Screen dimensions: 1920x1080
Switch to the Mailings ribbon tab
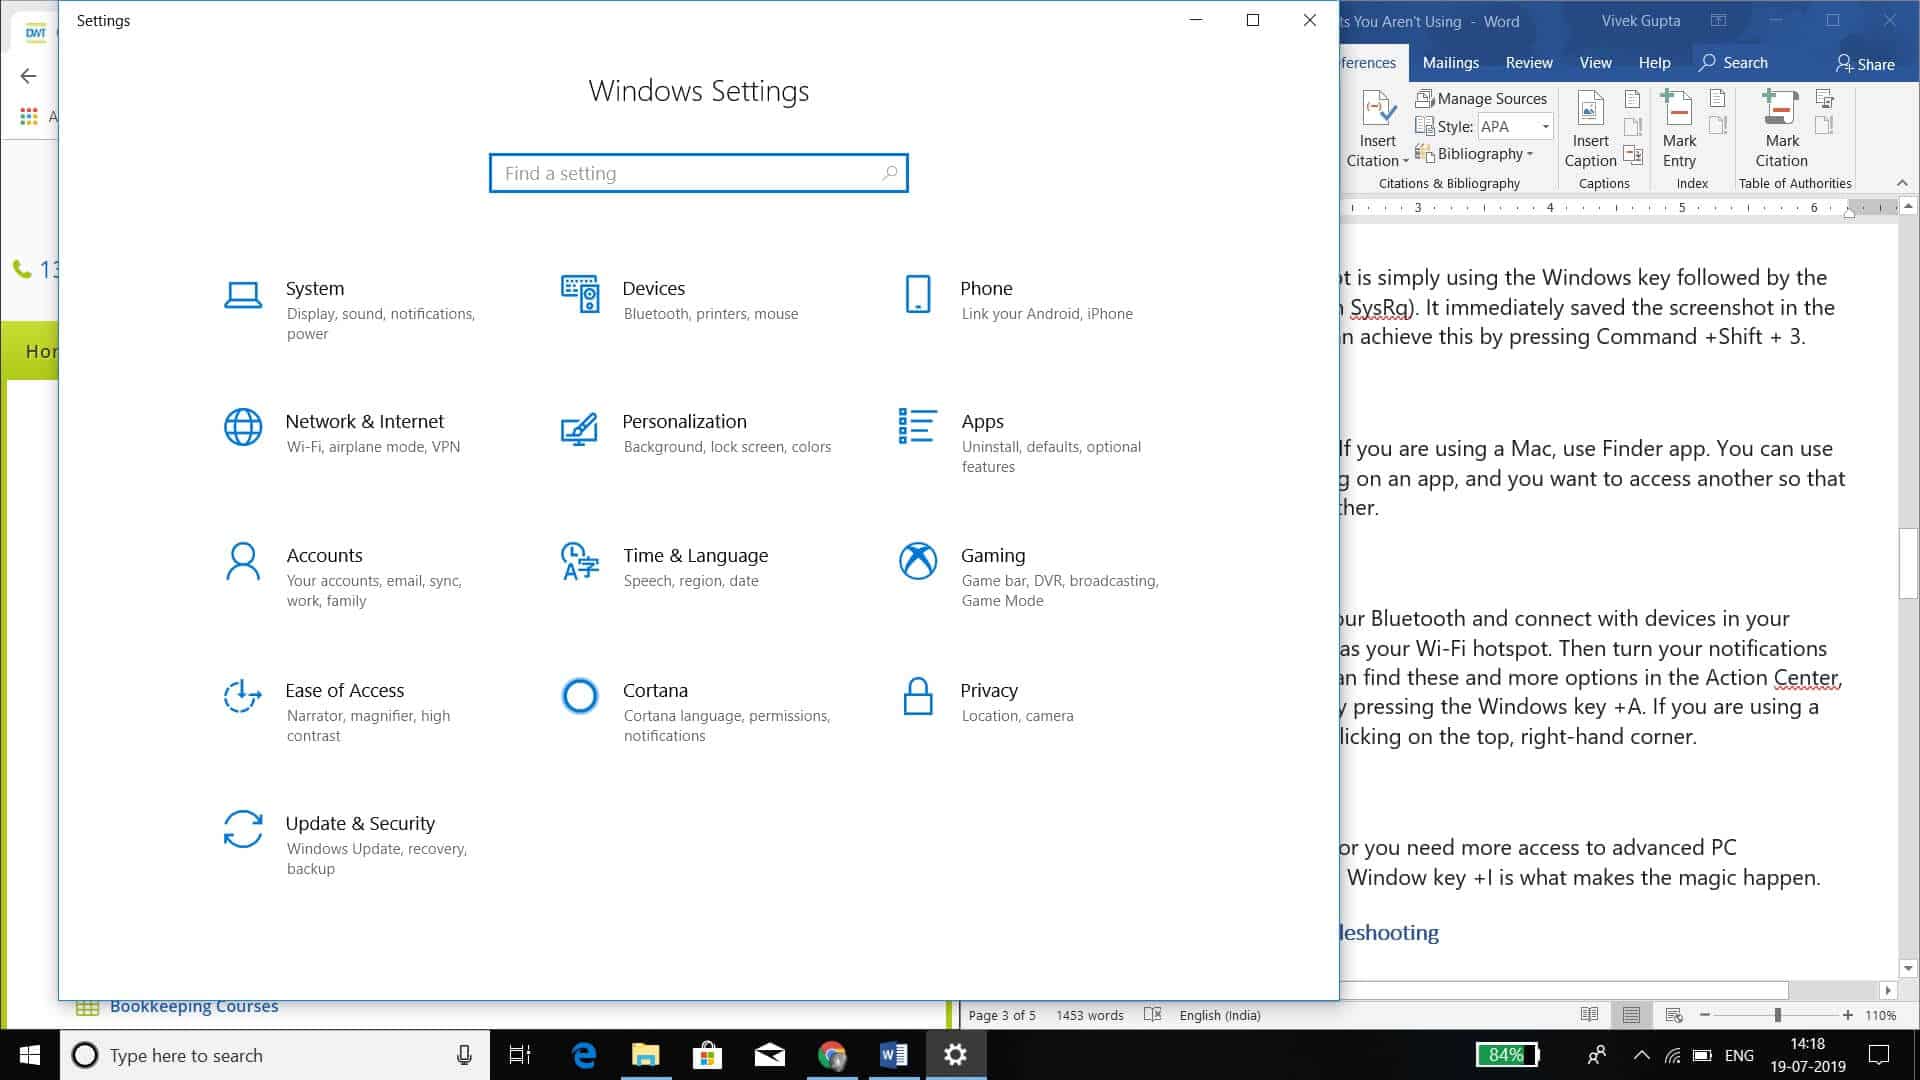pos(1450,63)
